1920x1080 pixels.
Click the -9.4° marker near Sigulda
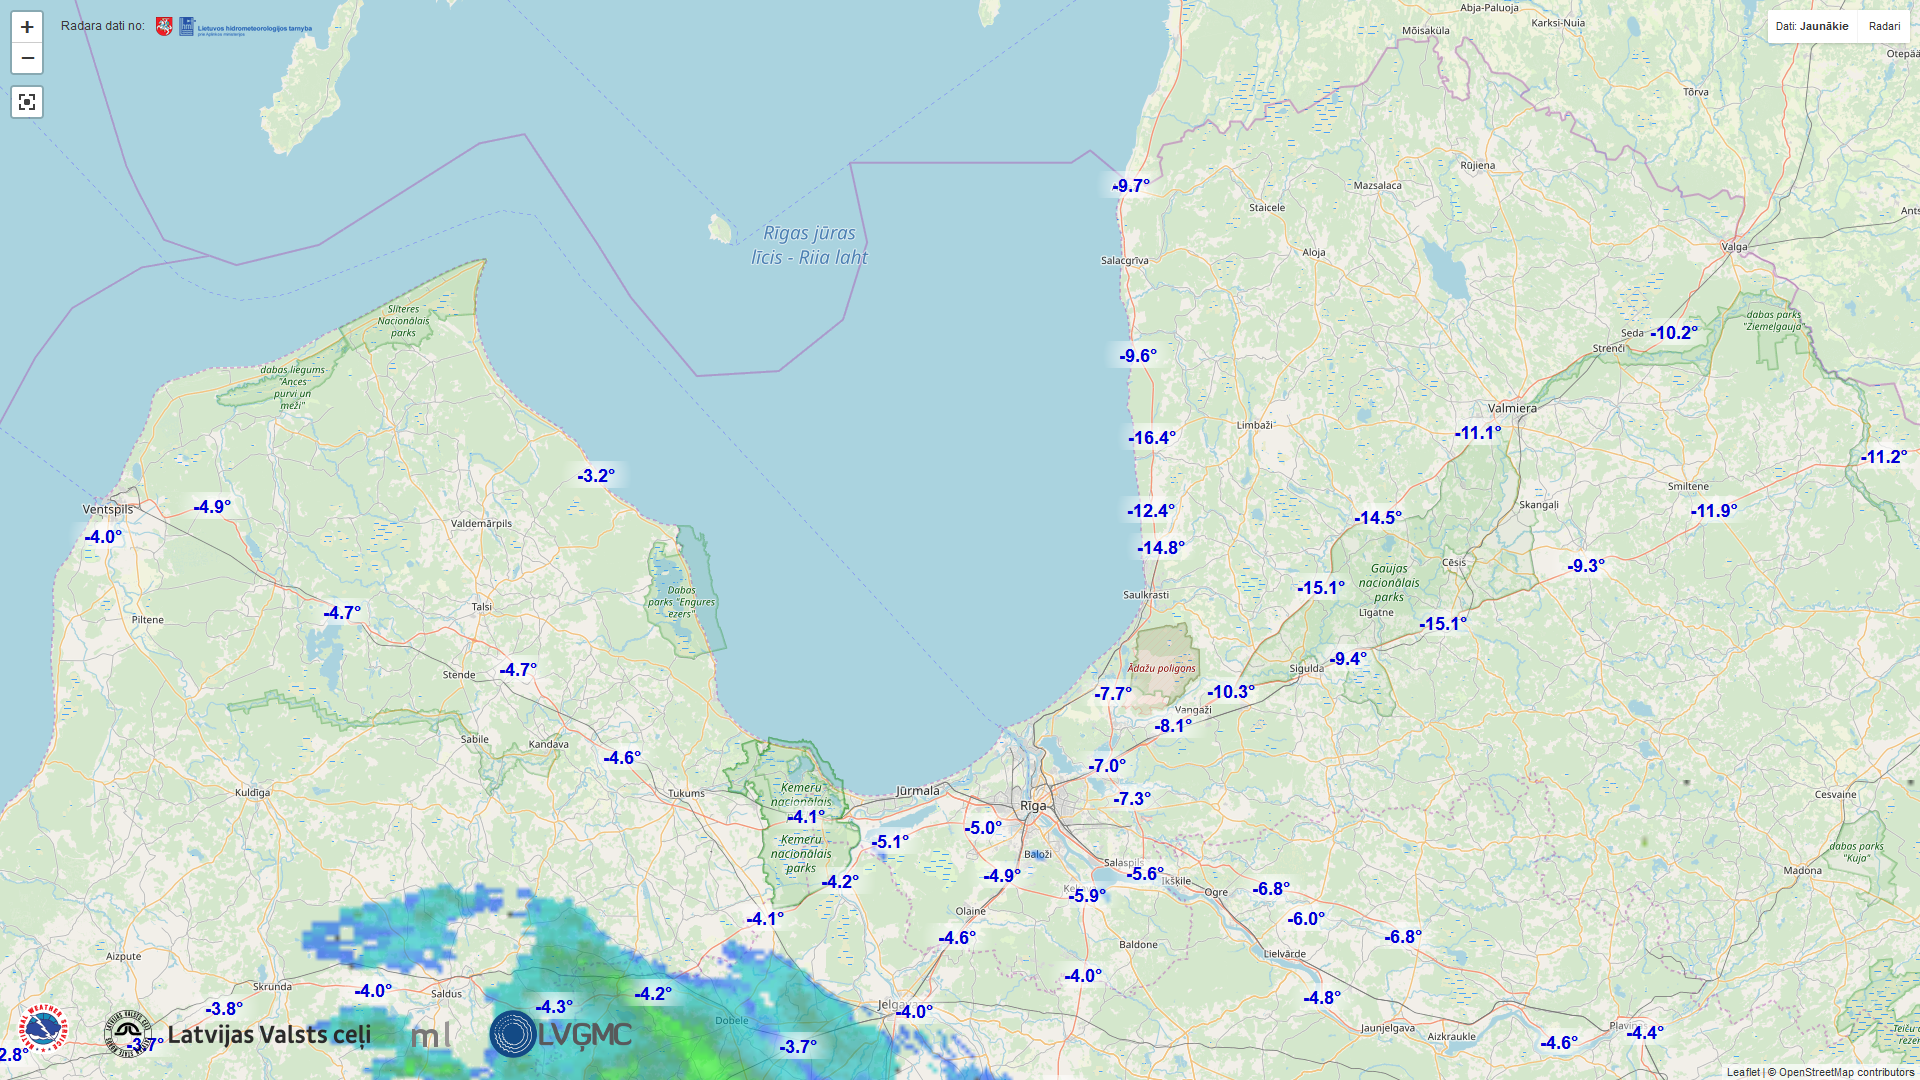pos(1348,659)
